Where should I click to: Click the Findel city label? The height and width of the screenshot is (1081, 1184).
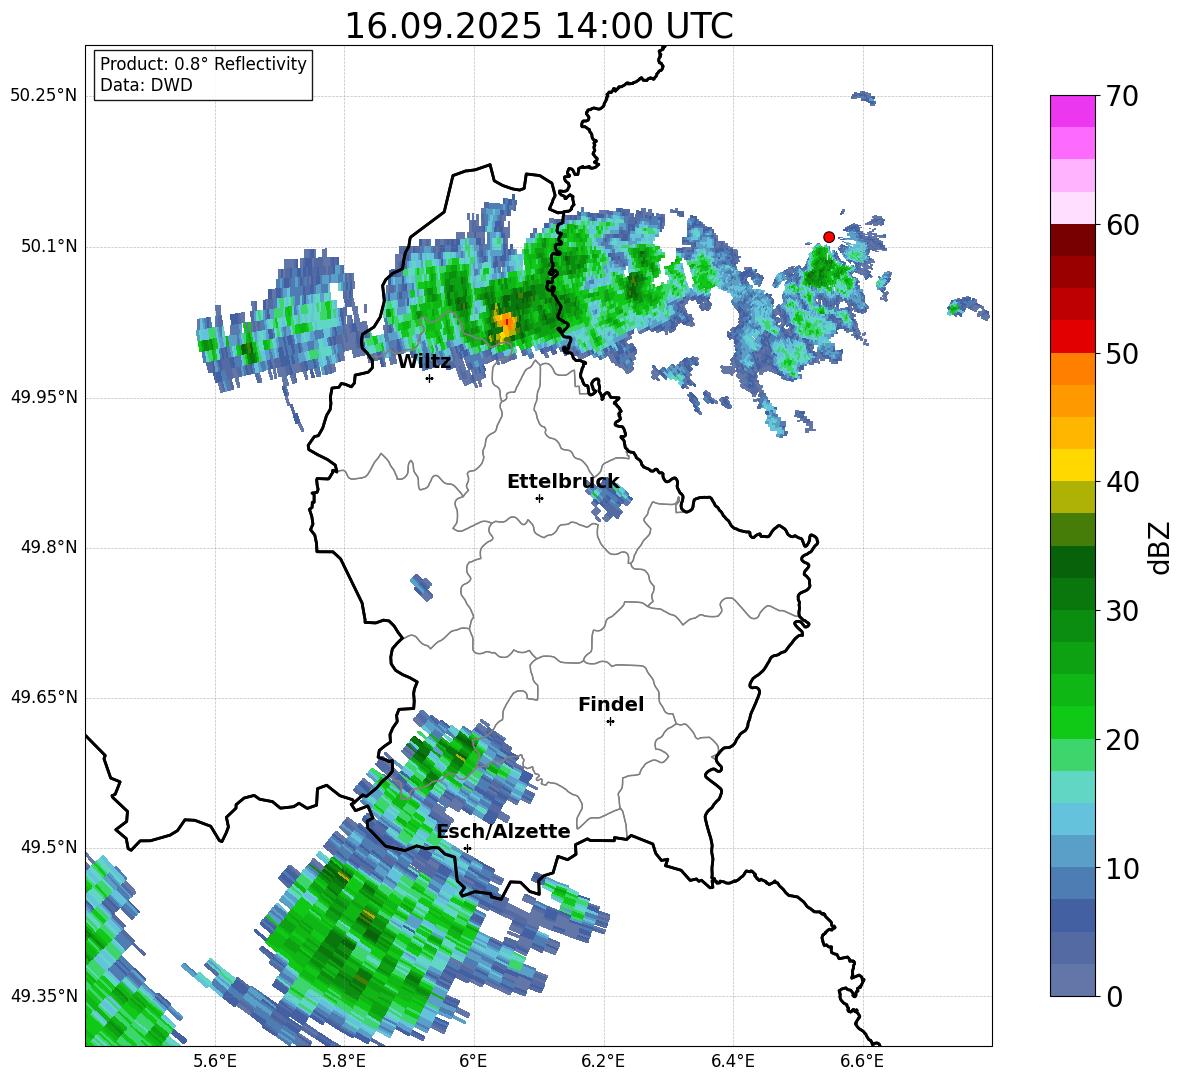tap(611, 704)
